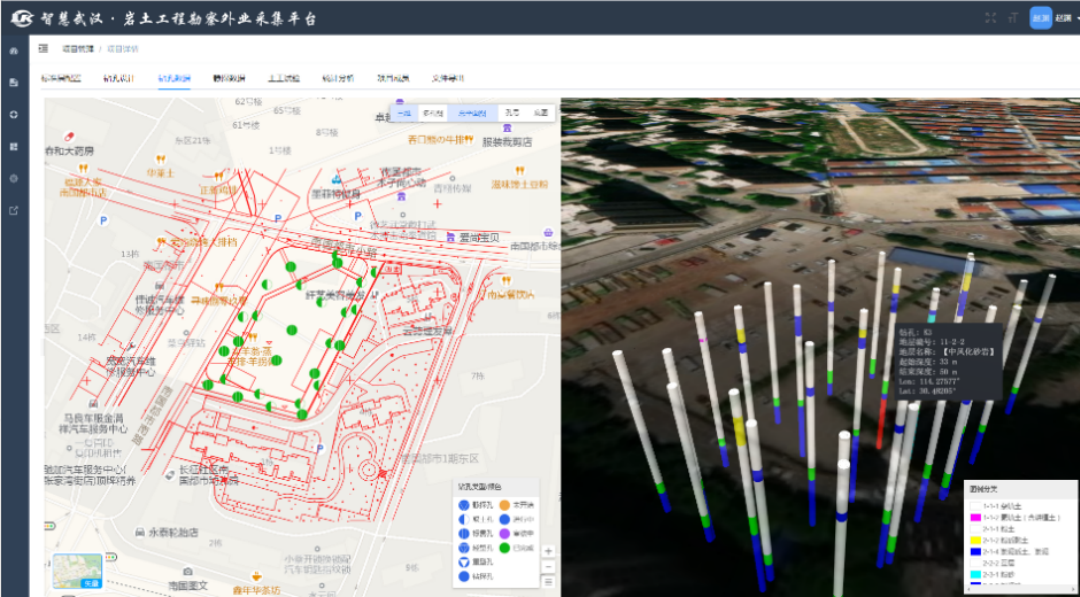Open the user avatar dropdown at top right
The image size is (1080, 597).
tap(1041, 18)
